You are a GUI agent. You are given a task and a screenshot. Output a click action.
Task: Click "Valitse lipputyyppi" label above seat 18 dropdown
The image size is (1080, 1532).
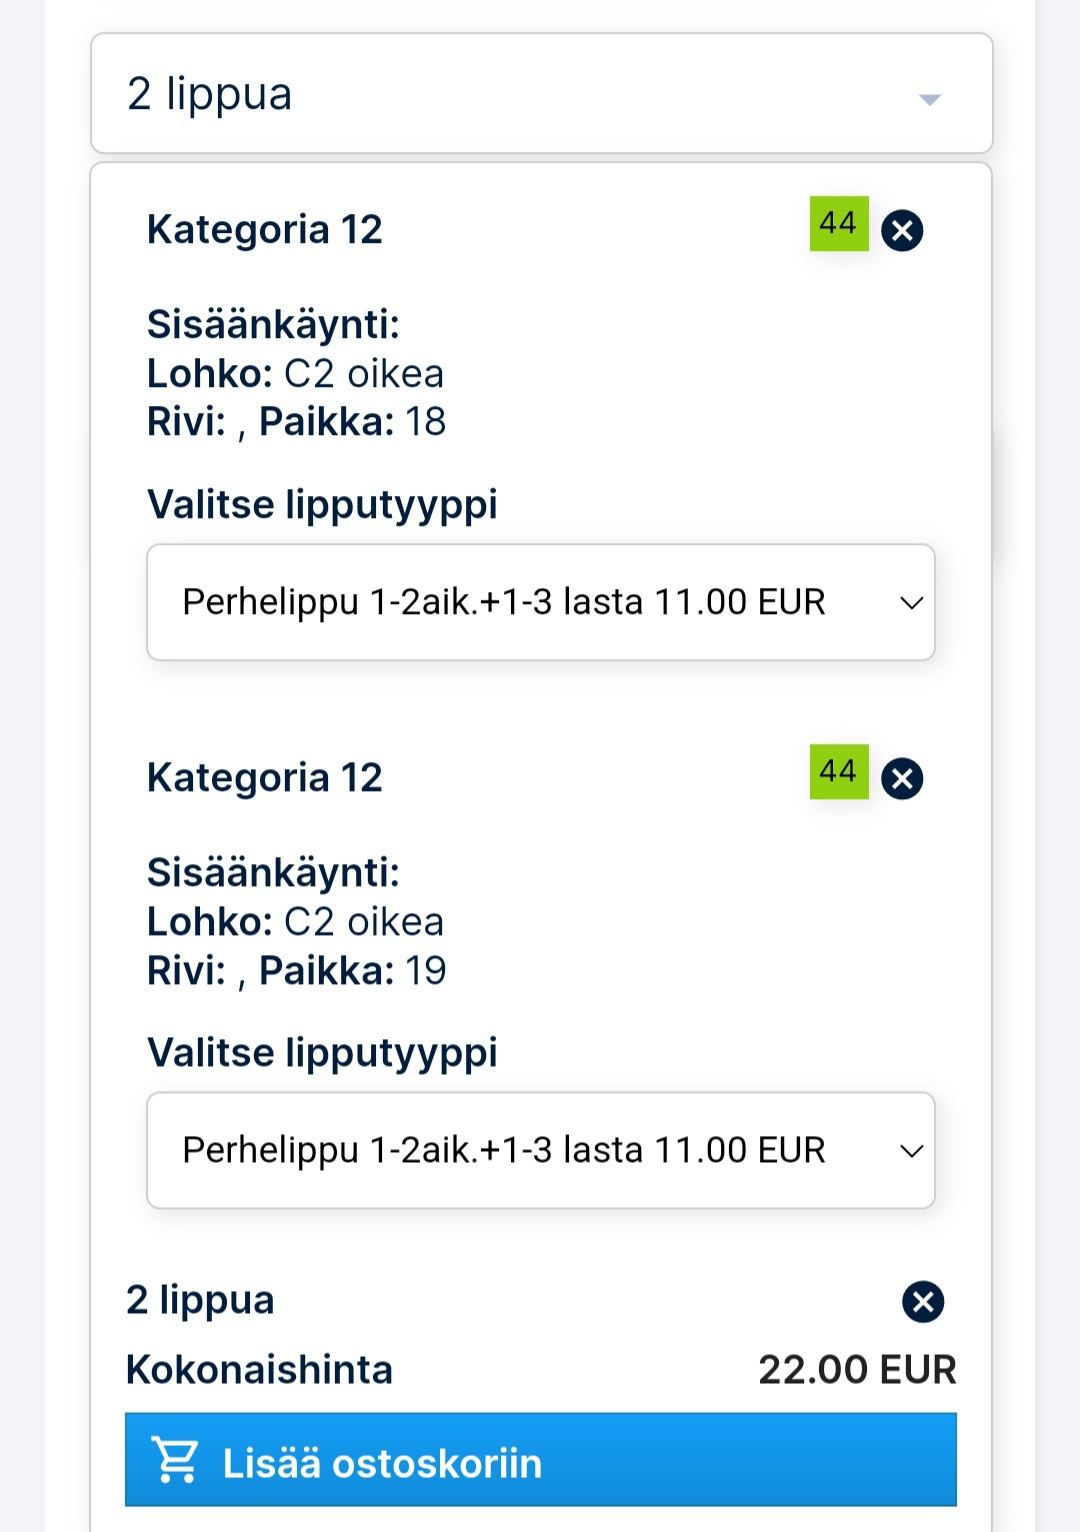(x=322, y=505)
